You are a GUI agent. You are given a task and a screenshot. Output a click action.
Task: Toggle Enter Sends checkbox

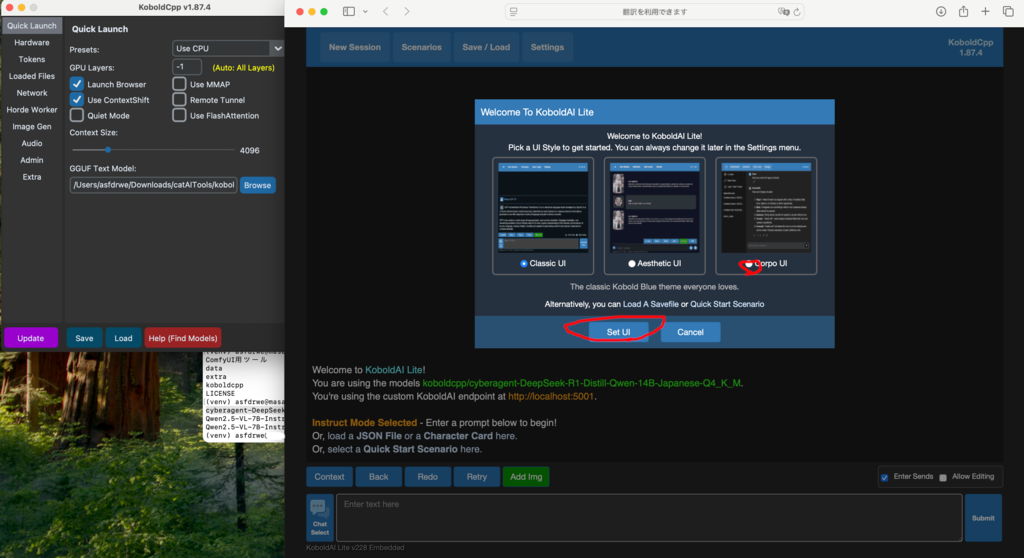[884, 478]
